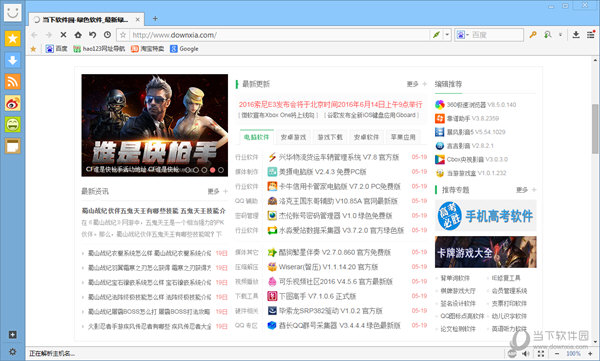Viewport: 600px width, 361px height.
Task: Click the URL address input field
Action: coord(279,35)
